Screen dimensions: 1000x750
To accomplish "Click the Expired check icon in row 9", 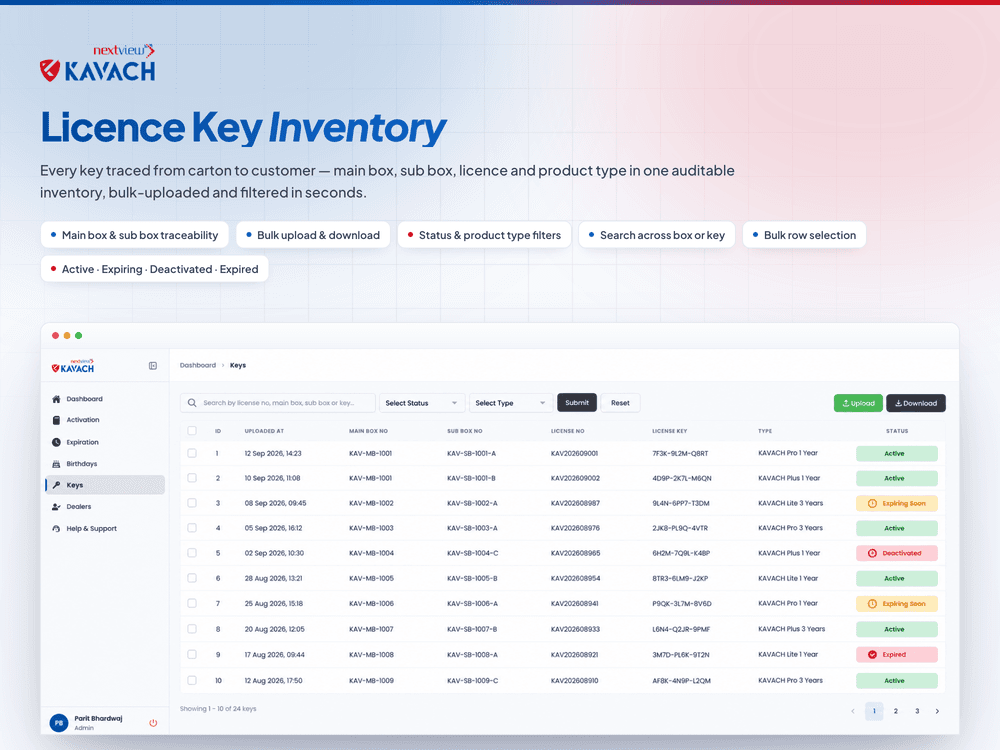I will [x=872, y=655].
